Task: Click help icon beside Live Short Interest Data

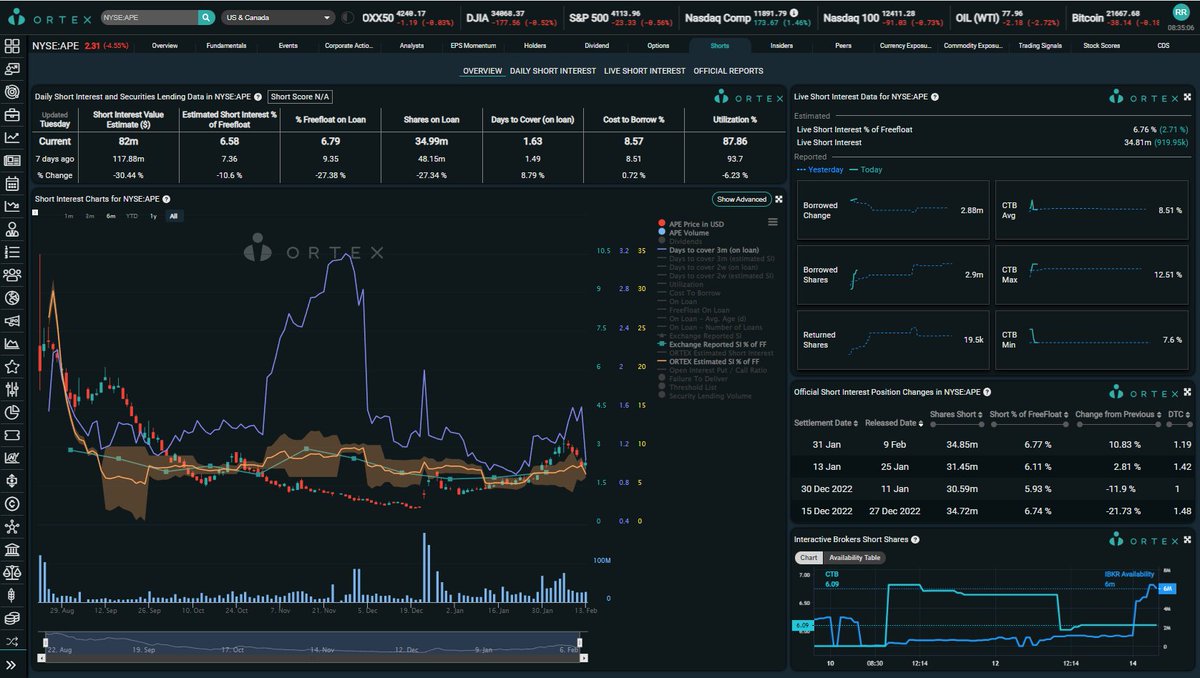Action: (x=933, y=97)
